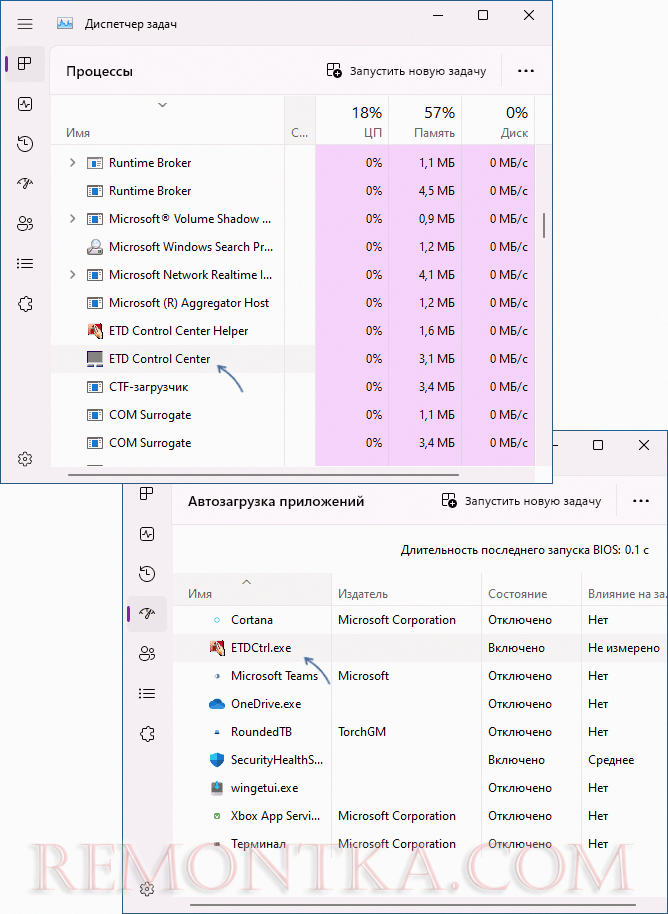Viewport: 668px width, 914px height.
Task: Open the more options menu beside Процессы heading
Action: pyautogui.click(x=526, y=71)
